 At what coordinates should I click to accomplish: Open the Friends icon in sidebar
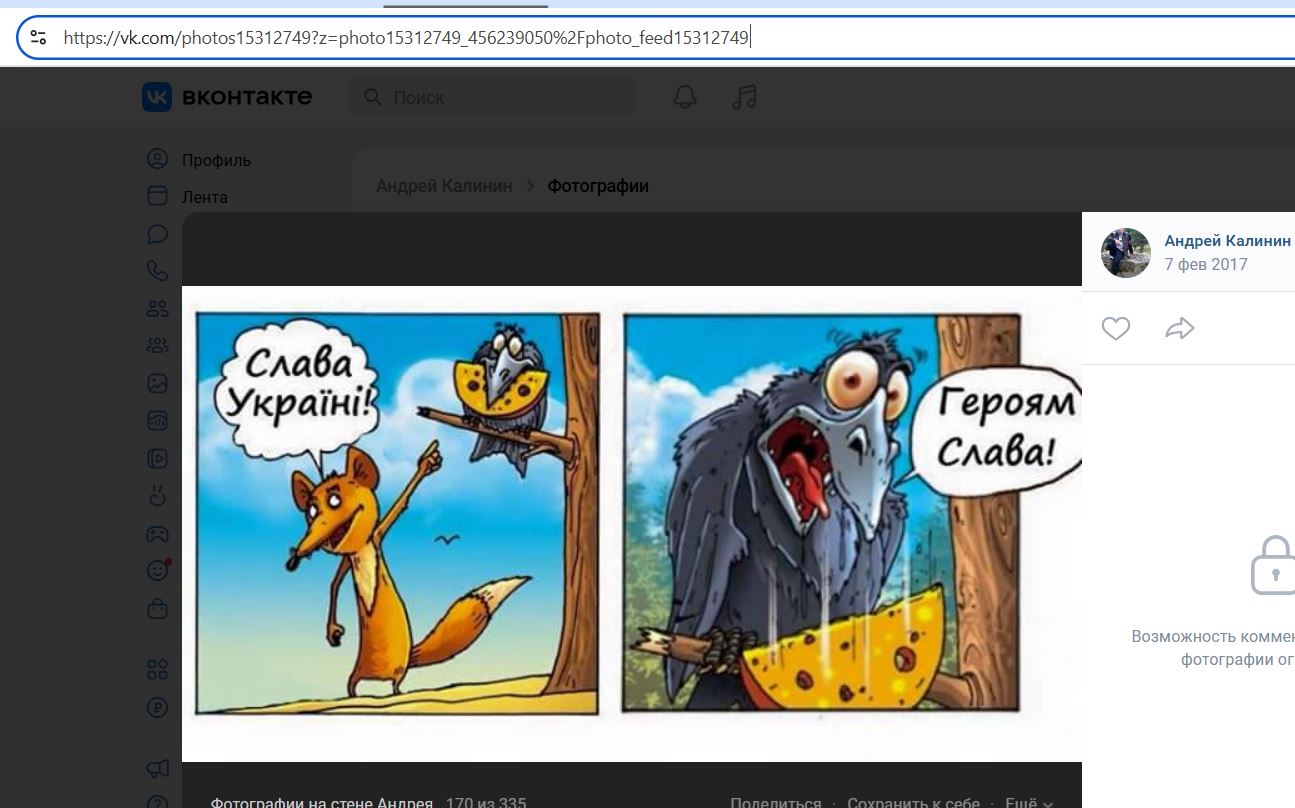click(x=157, y=308)
